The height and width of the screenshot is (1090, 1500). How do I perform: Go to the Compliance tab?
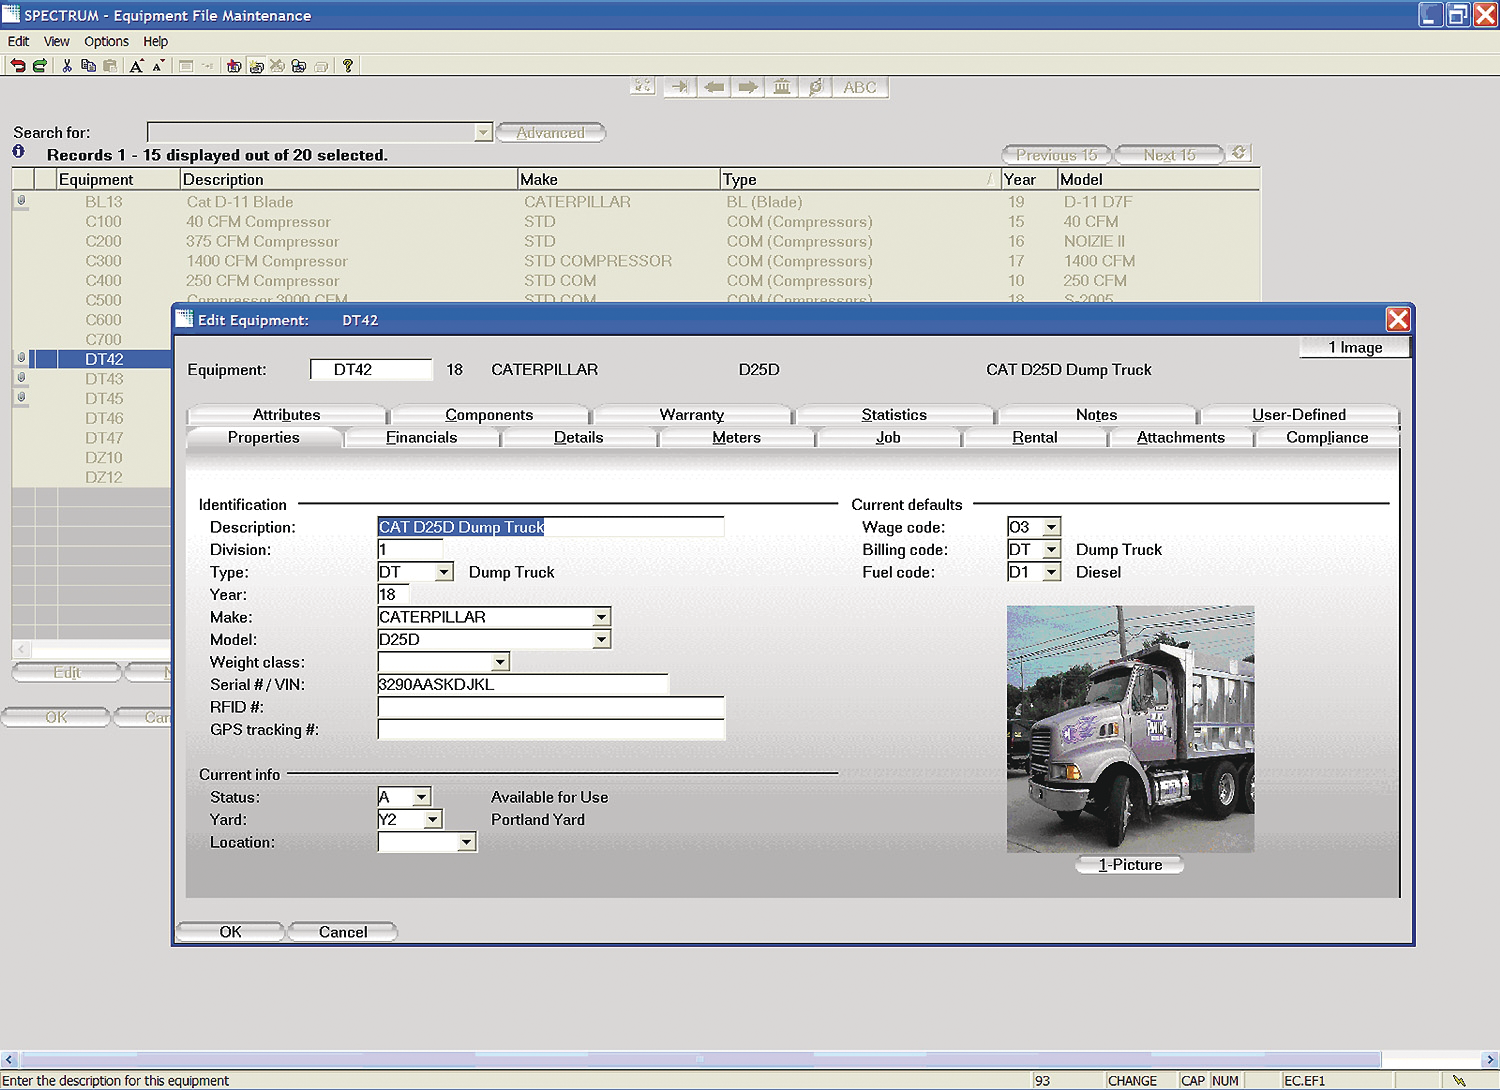pos(1327,438)
